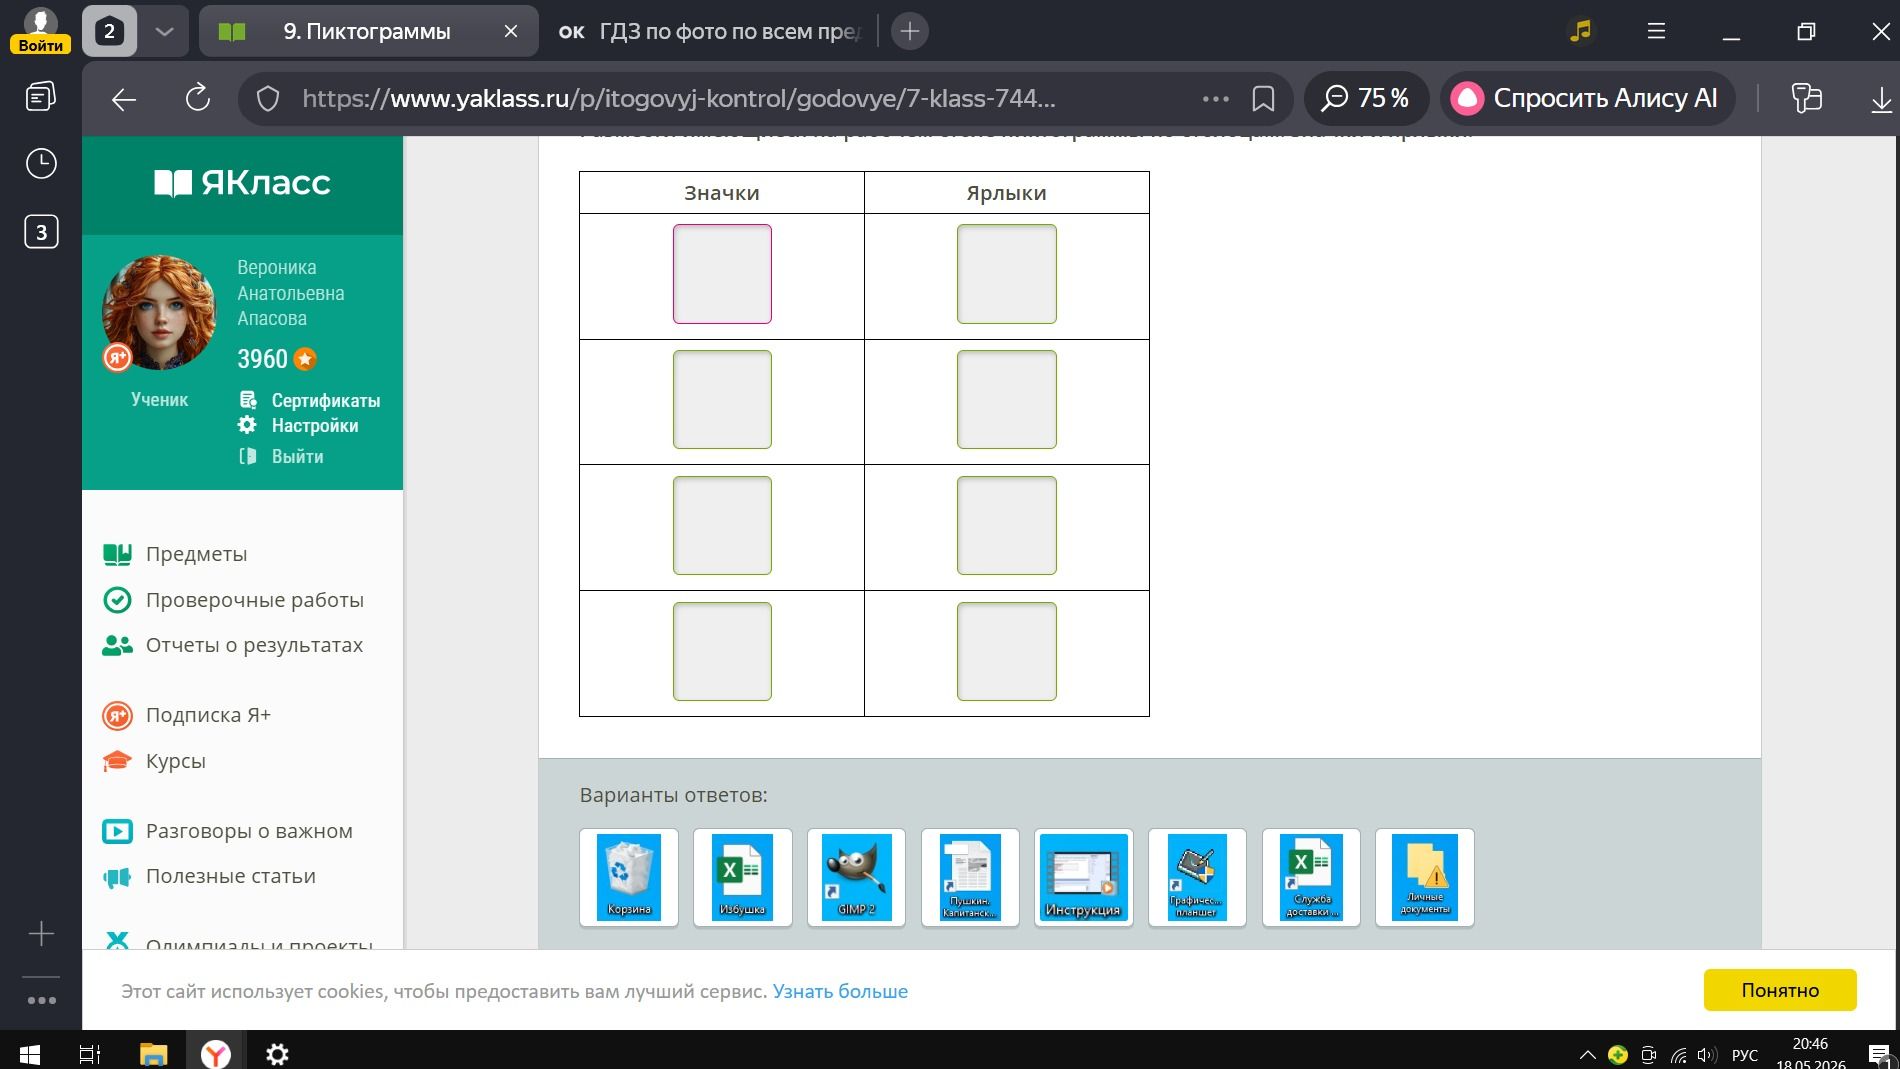Screen dimensions: 1900x1069
Task: Expand the tab group dropdown chevron
Action: [x=164, y=31]
